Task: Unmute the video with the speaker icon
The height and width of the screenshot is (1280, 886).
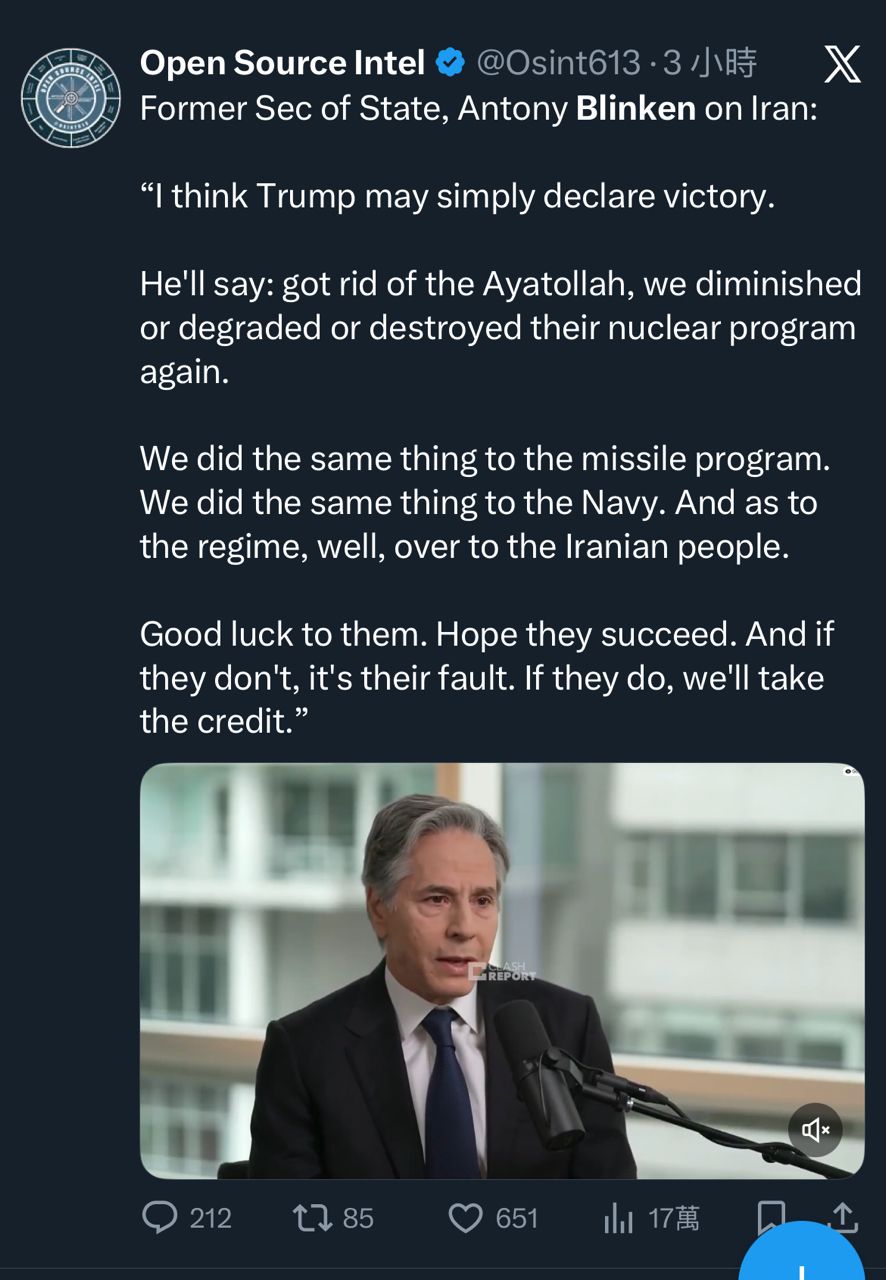Action: coord(815,1130)
